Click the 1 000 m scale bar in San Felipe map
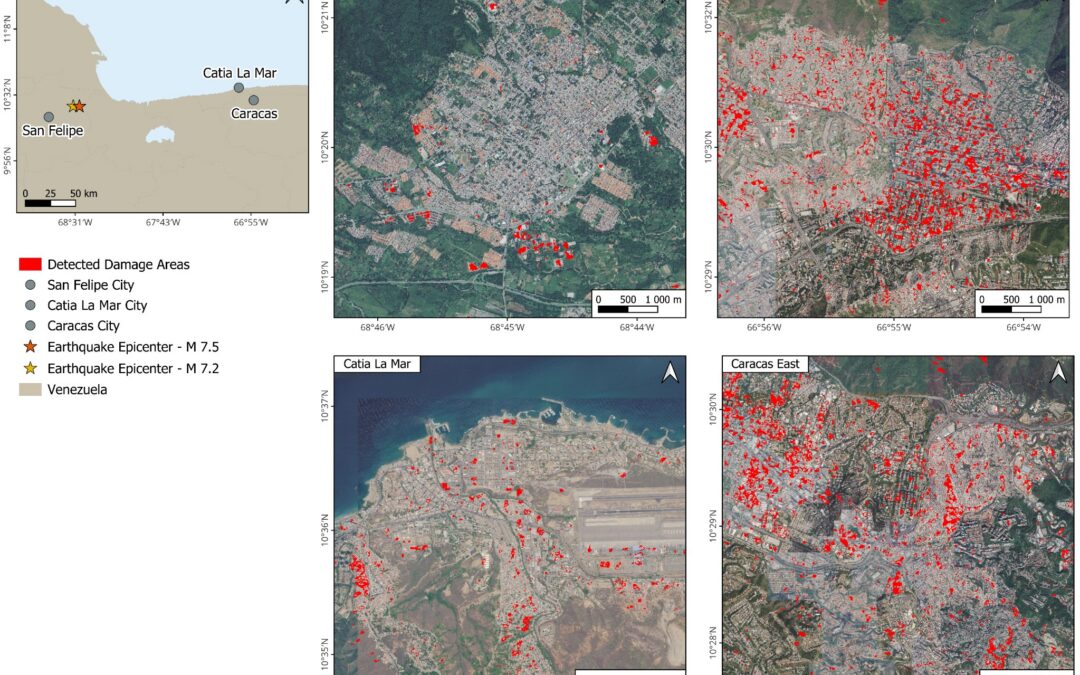This screenshot has height=675, width=1080. [x=627, y=309]
